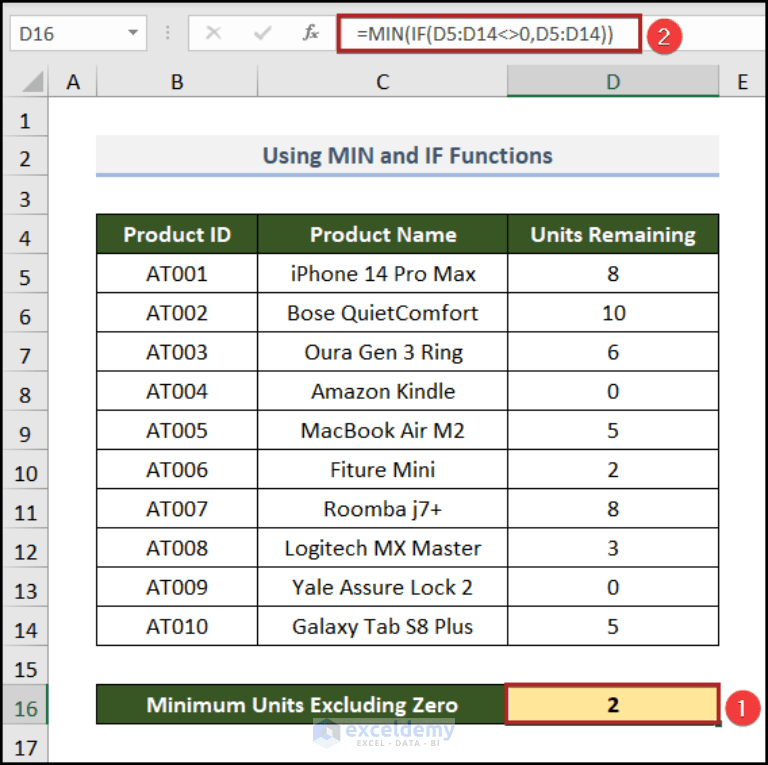Select column A header
Viewport: 768px width, 765px height.
click(73, 82)
